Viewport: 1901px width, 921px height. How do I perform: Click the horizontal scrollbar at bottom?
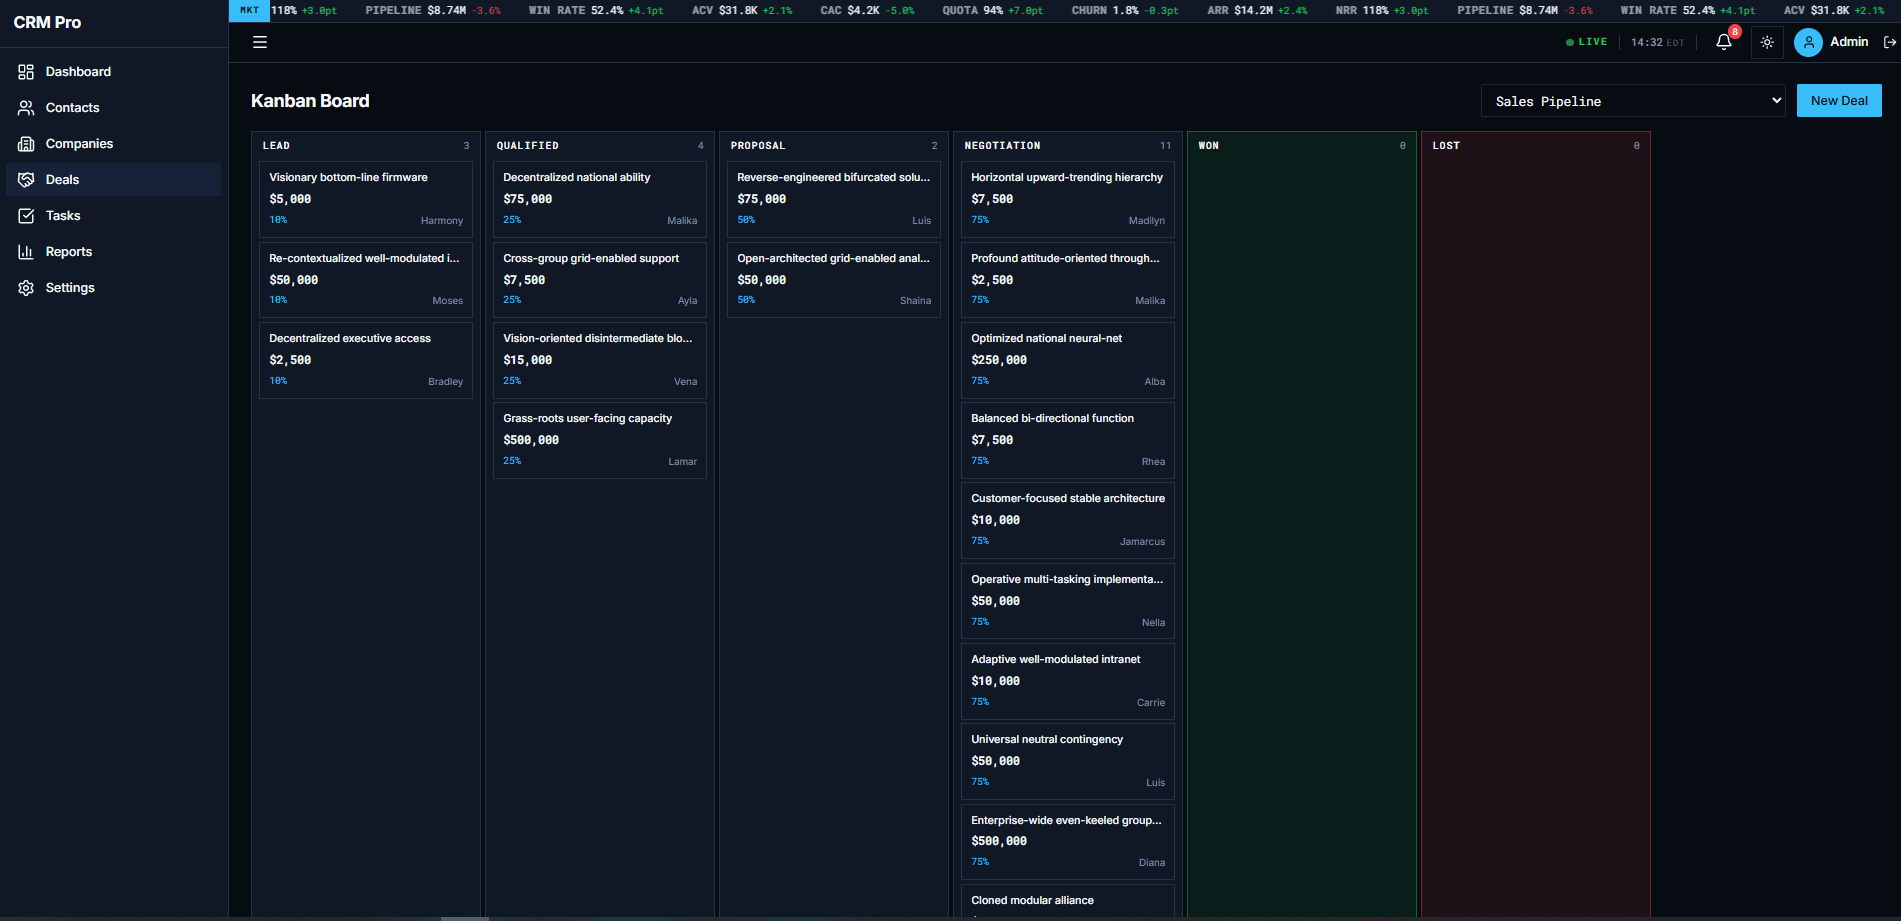click(465, 918)
